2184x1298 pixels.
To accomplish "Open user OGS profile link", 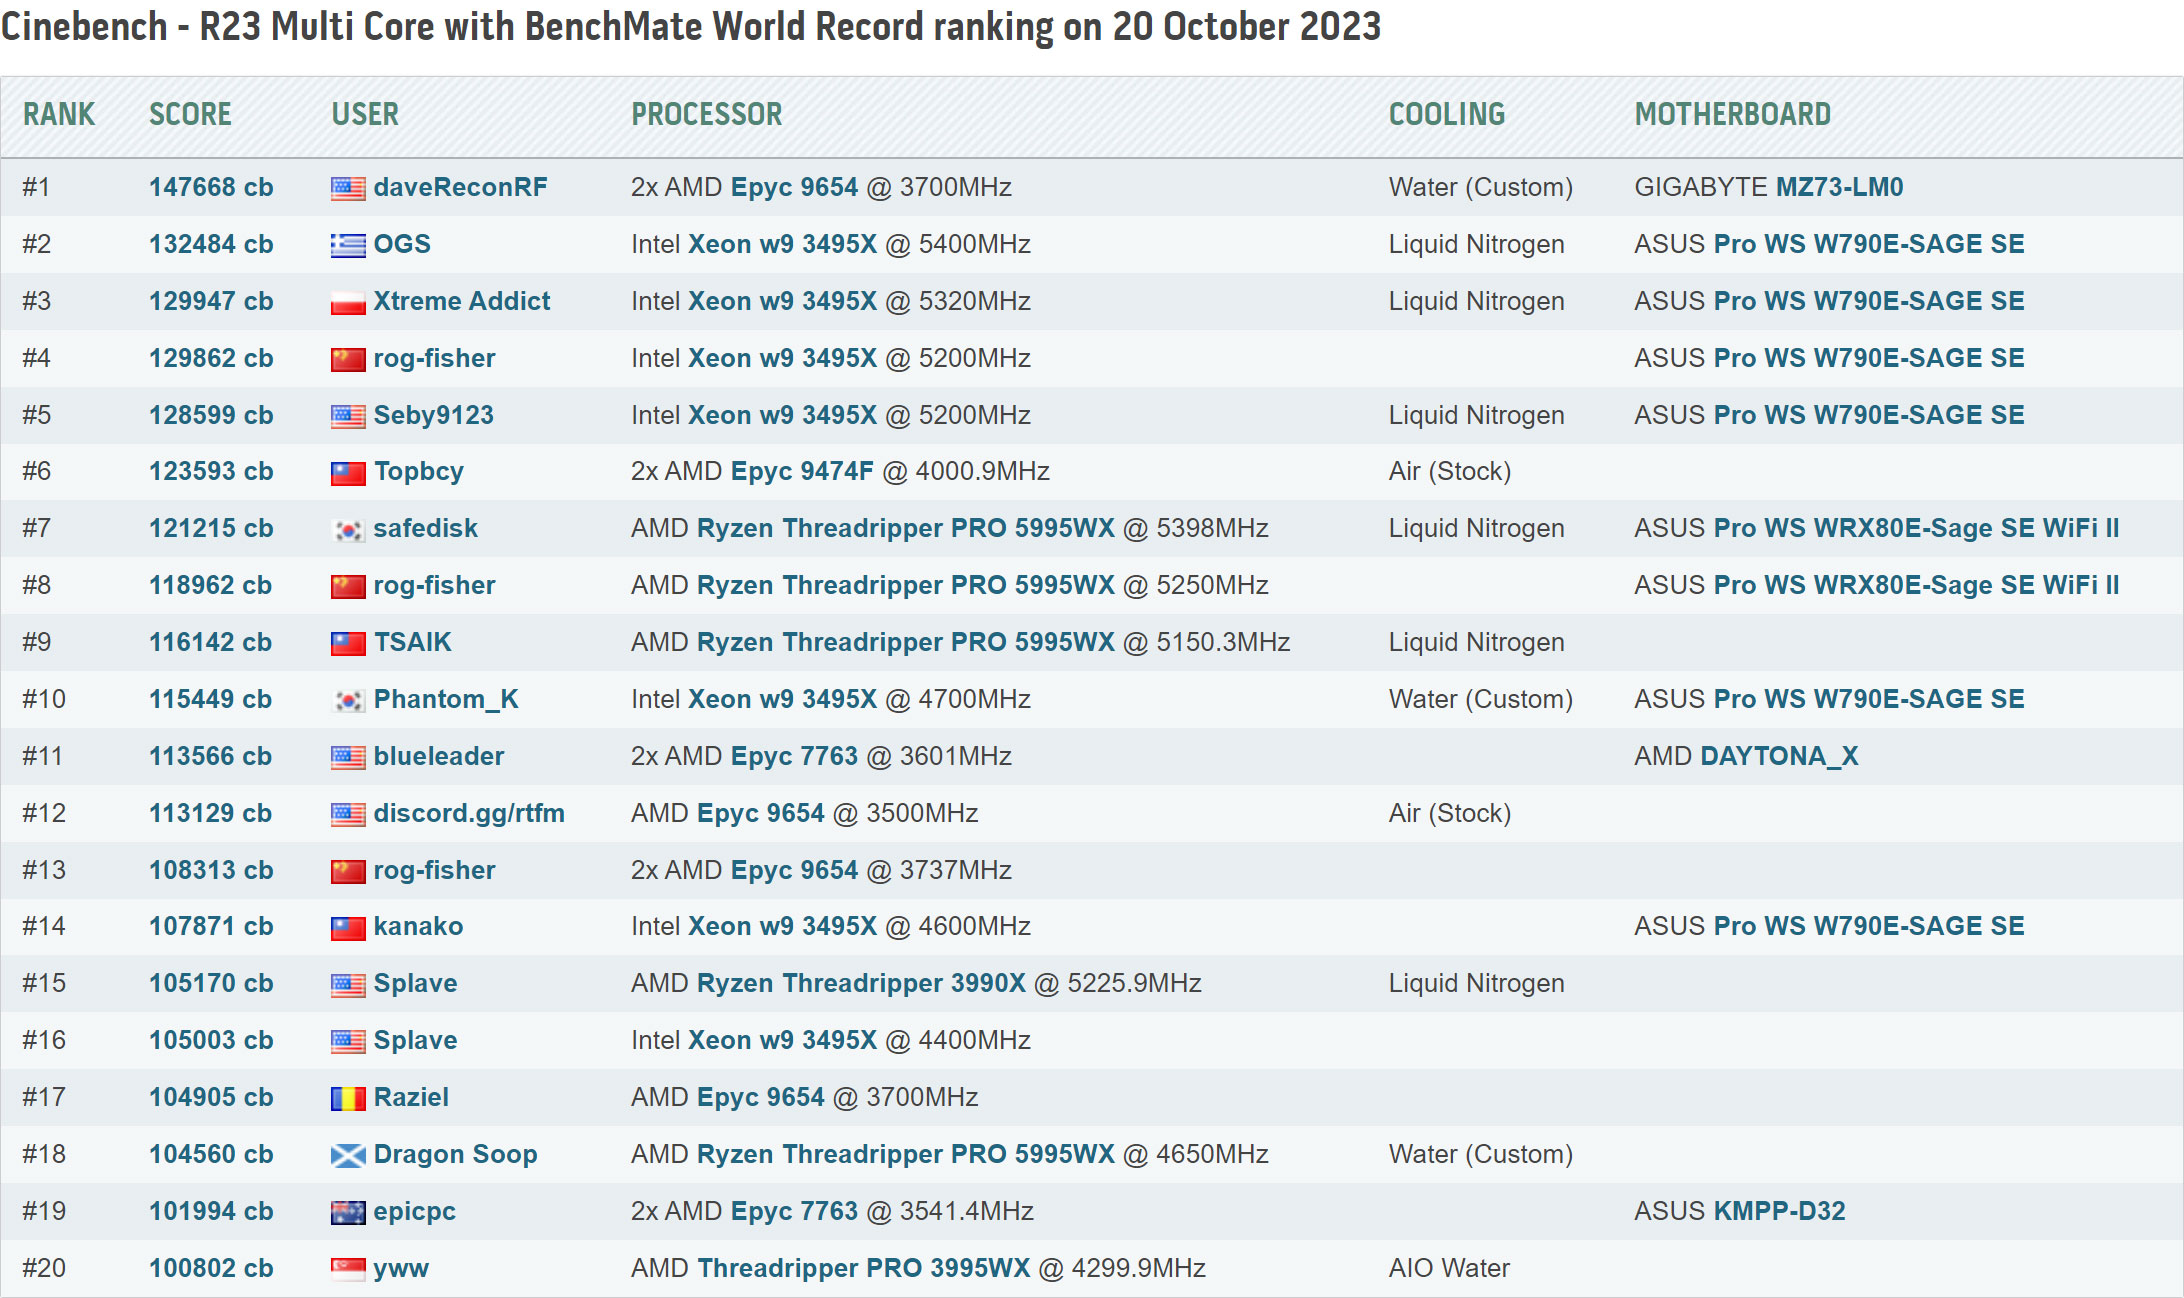I will [x=402, y=244].
